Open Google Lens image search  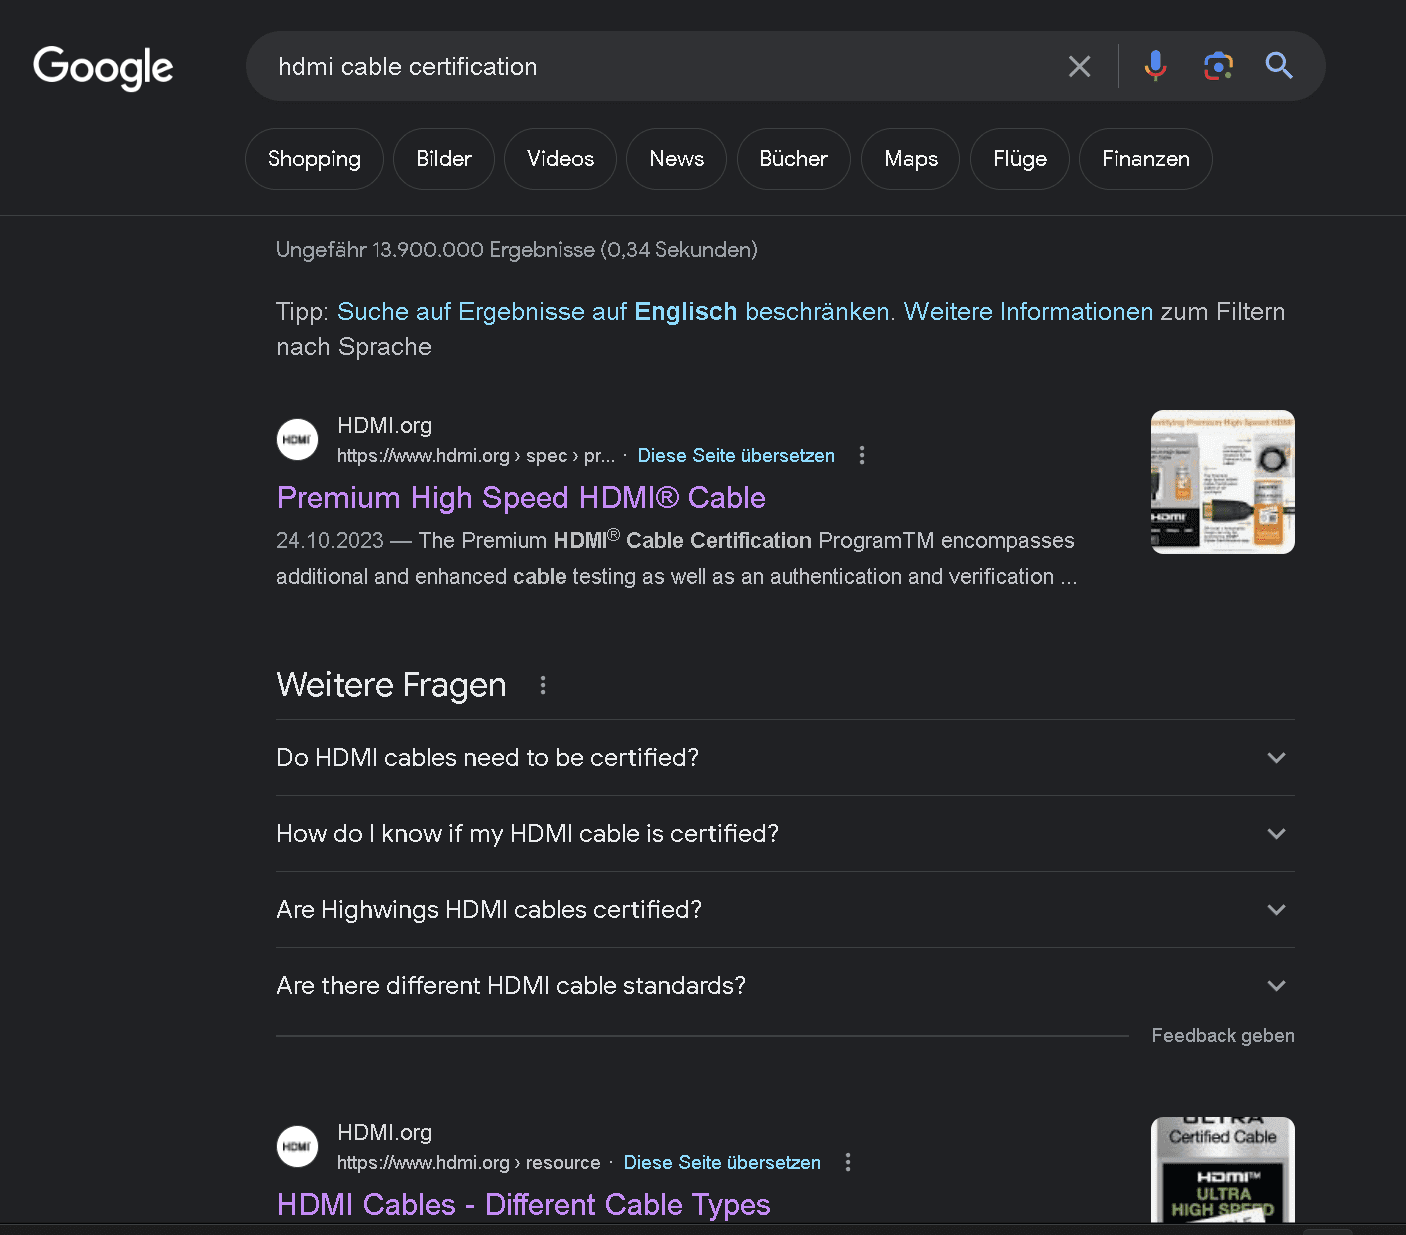click(x=1217, y=67)
